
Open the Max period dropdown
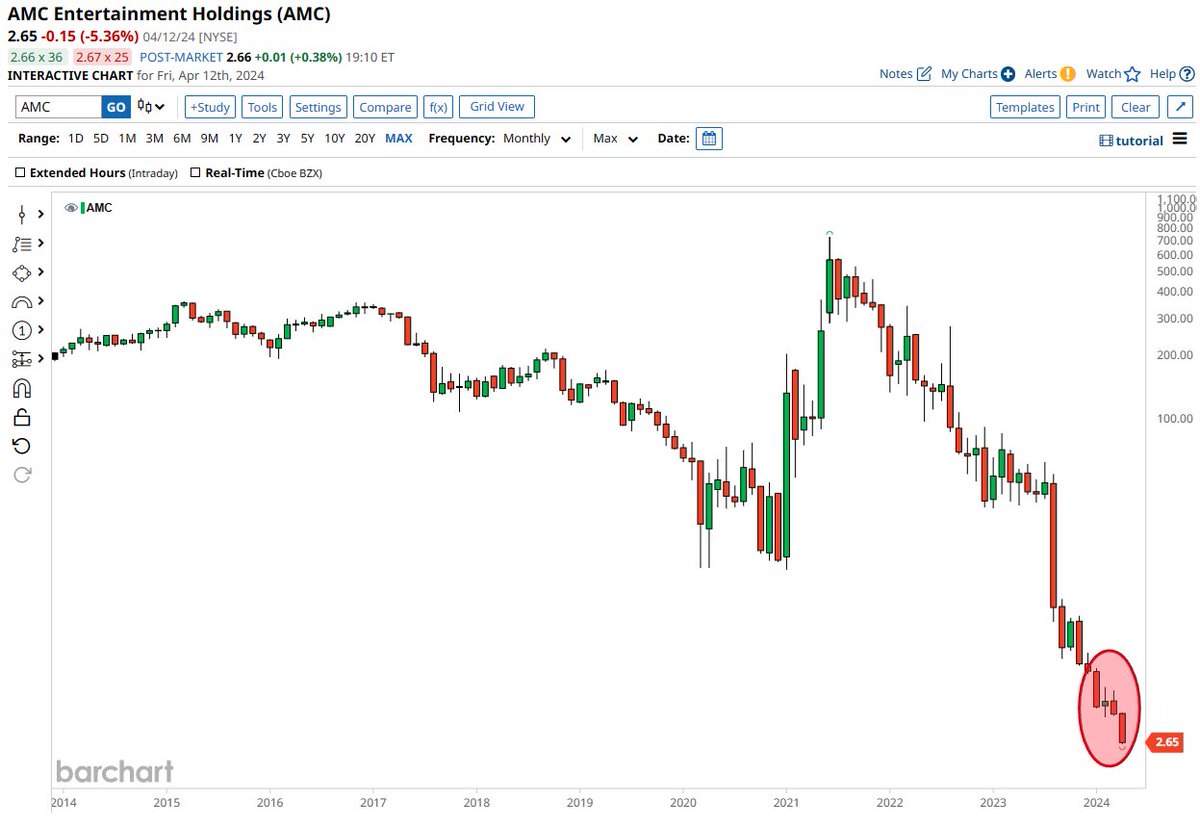(614, 138)
